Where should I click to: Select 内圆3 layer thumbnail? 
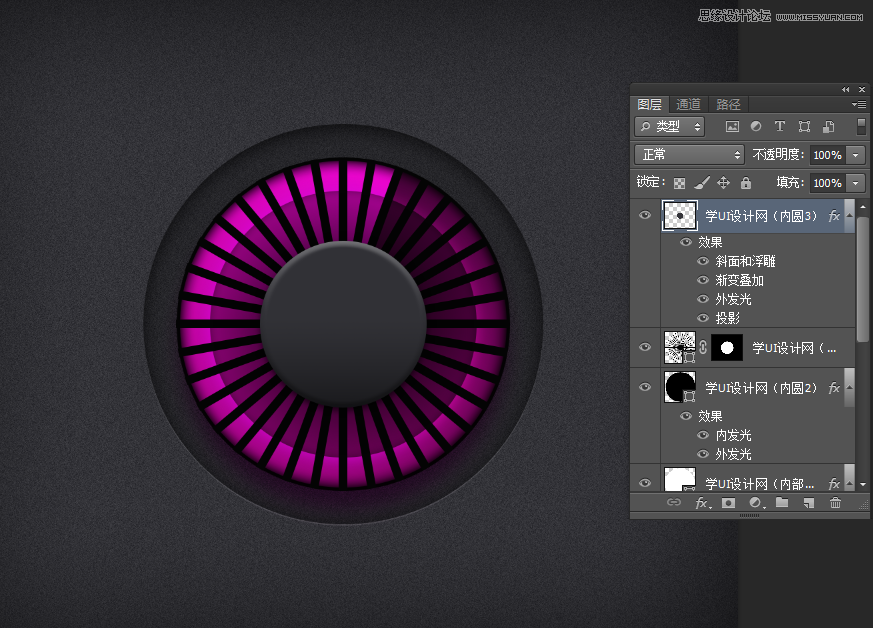680,215
